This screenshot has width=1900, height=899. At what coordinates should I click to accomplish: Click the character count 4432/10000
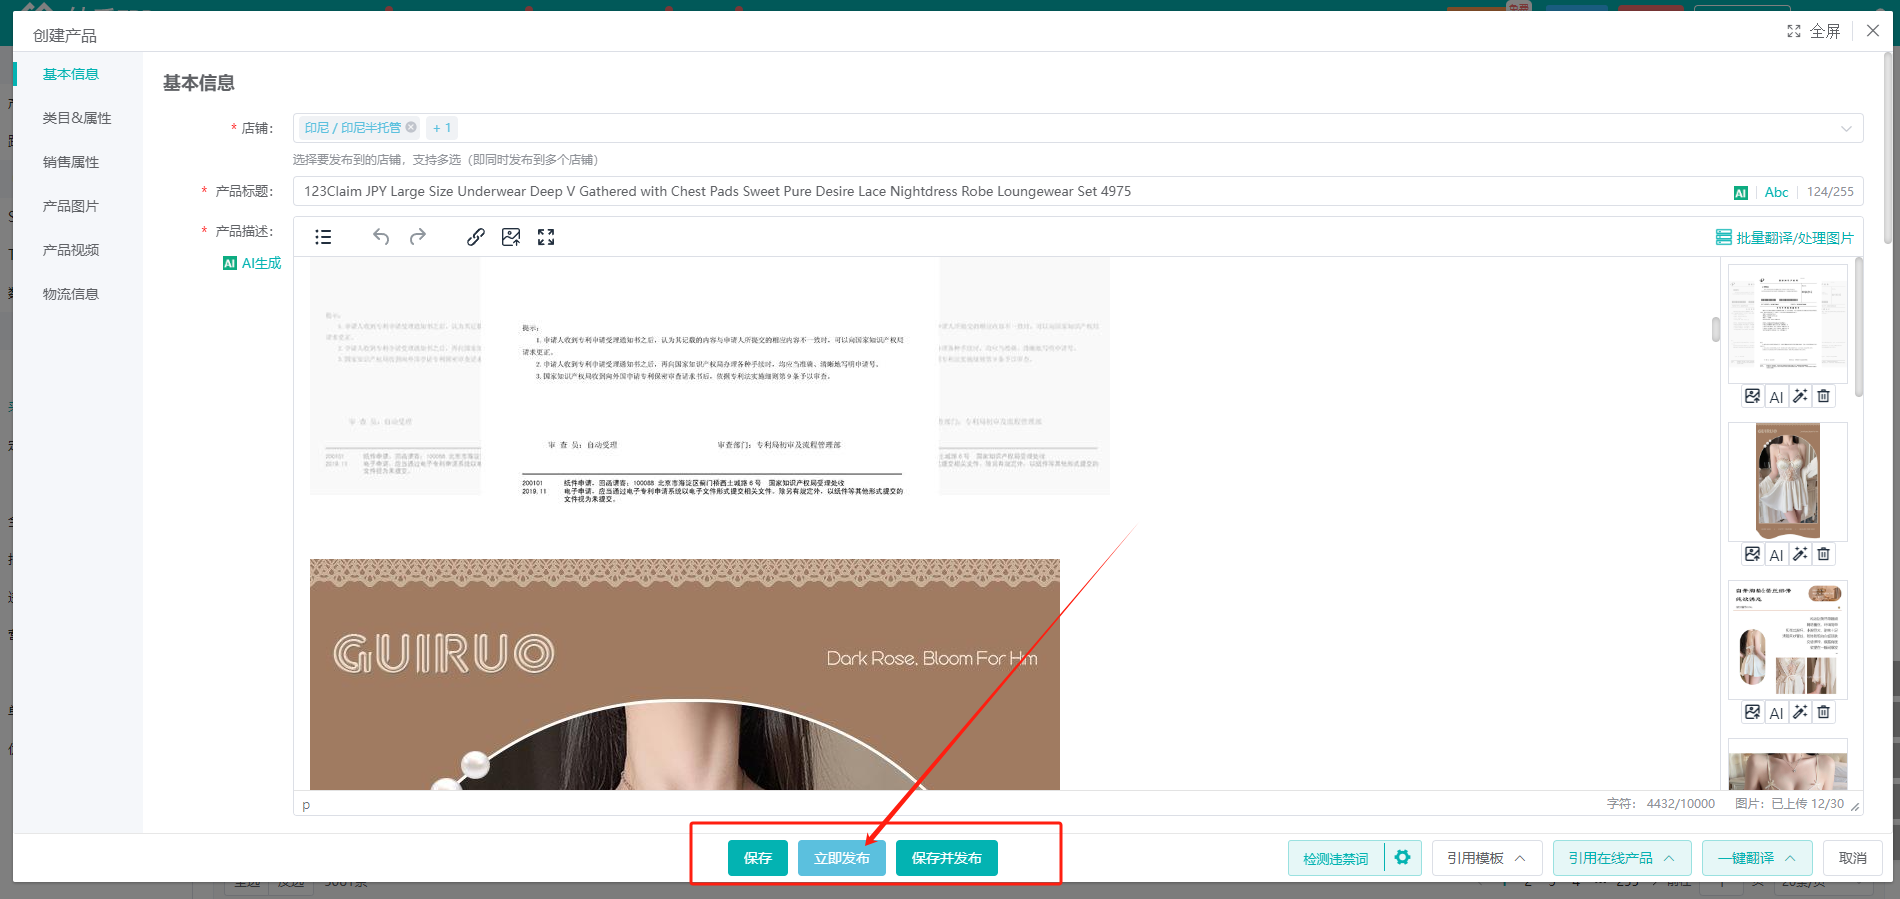coord(1680,804)
